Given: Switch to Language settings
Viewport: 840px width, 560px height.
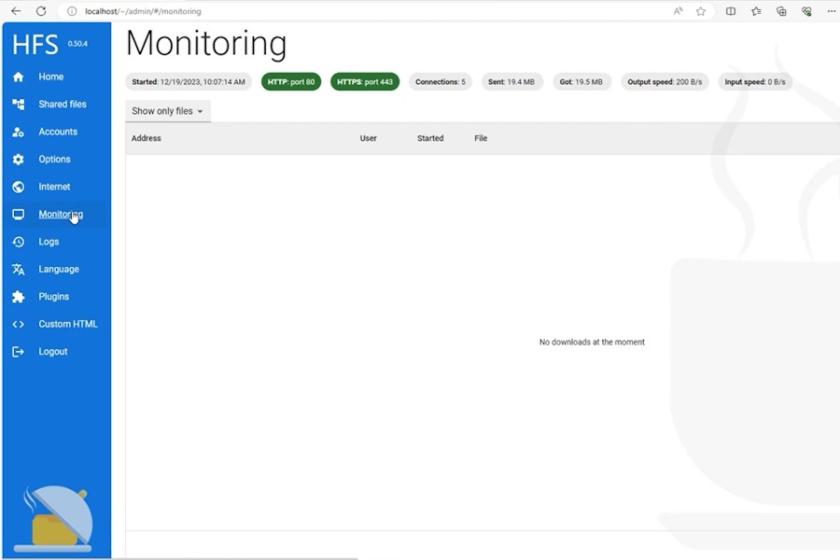Looking at the screenshot, I should [59, 269].
